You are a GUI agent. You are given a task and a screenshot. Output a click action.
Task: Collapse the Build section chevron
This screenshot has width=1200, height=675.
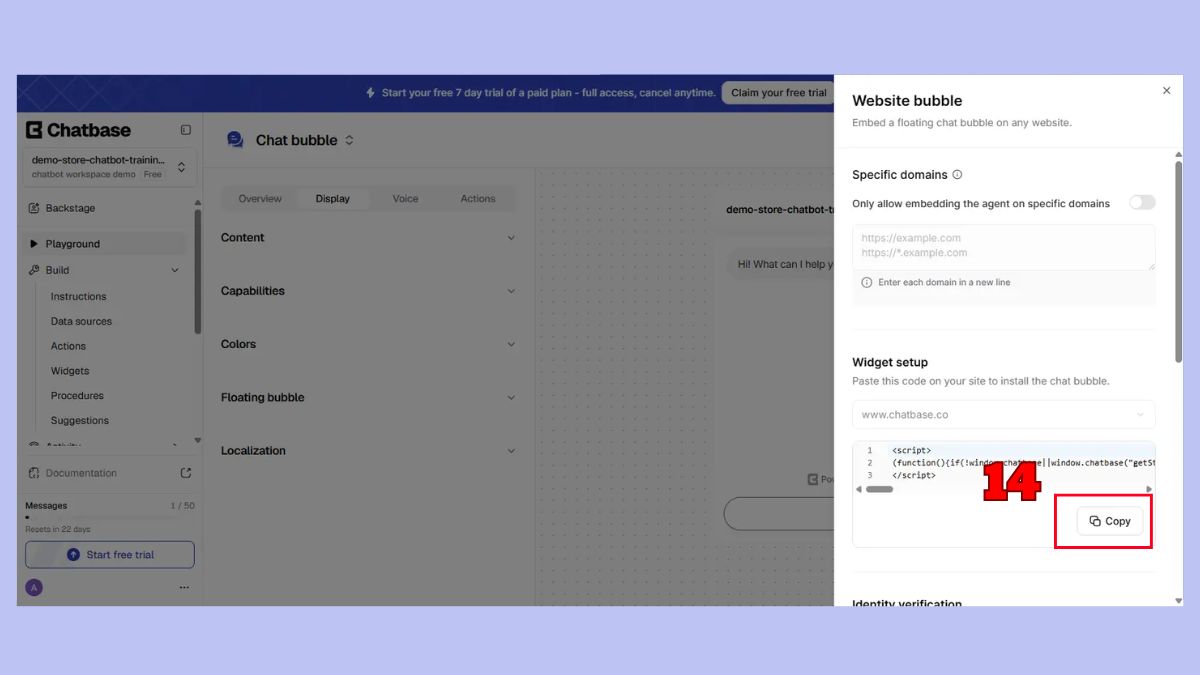click(x=175, y=270)
